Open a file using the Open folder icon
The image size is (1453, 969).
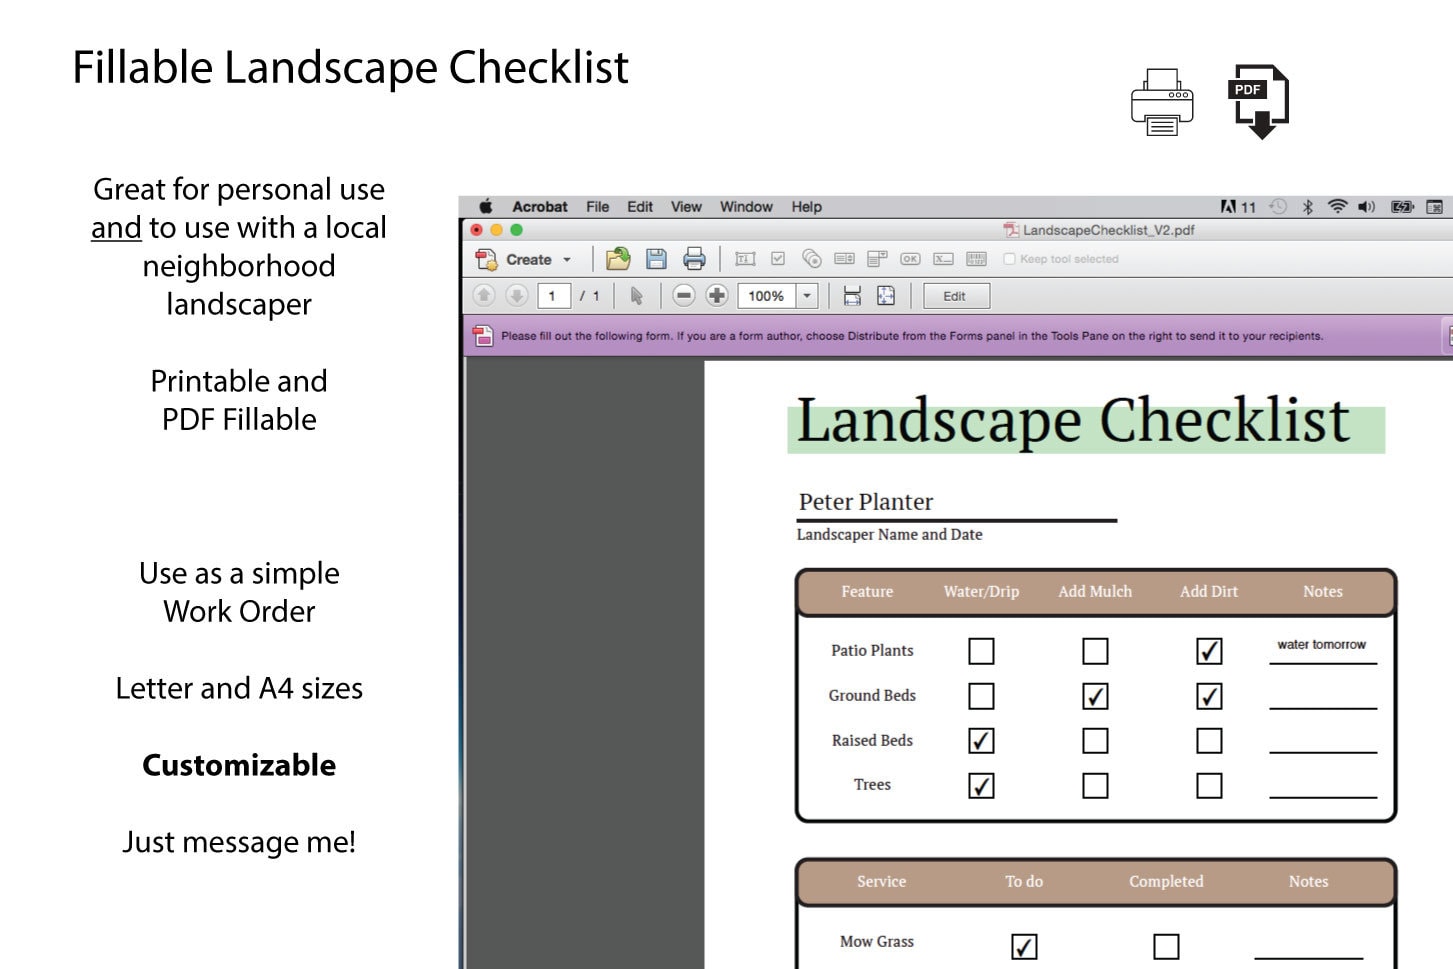pyautogui.click(x=618, y=258)
